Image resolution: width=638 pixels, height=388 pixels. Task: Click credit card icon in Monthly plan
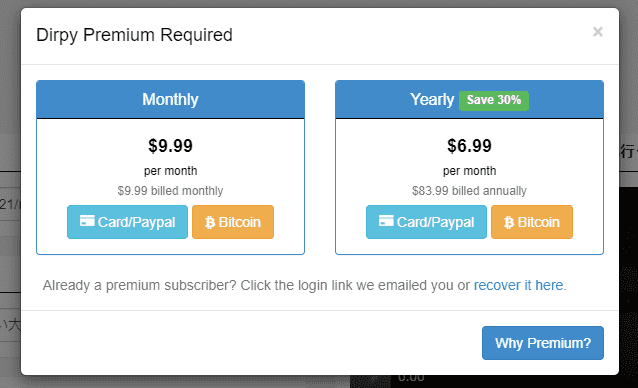(x=87, y=220)
